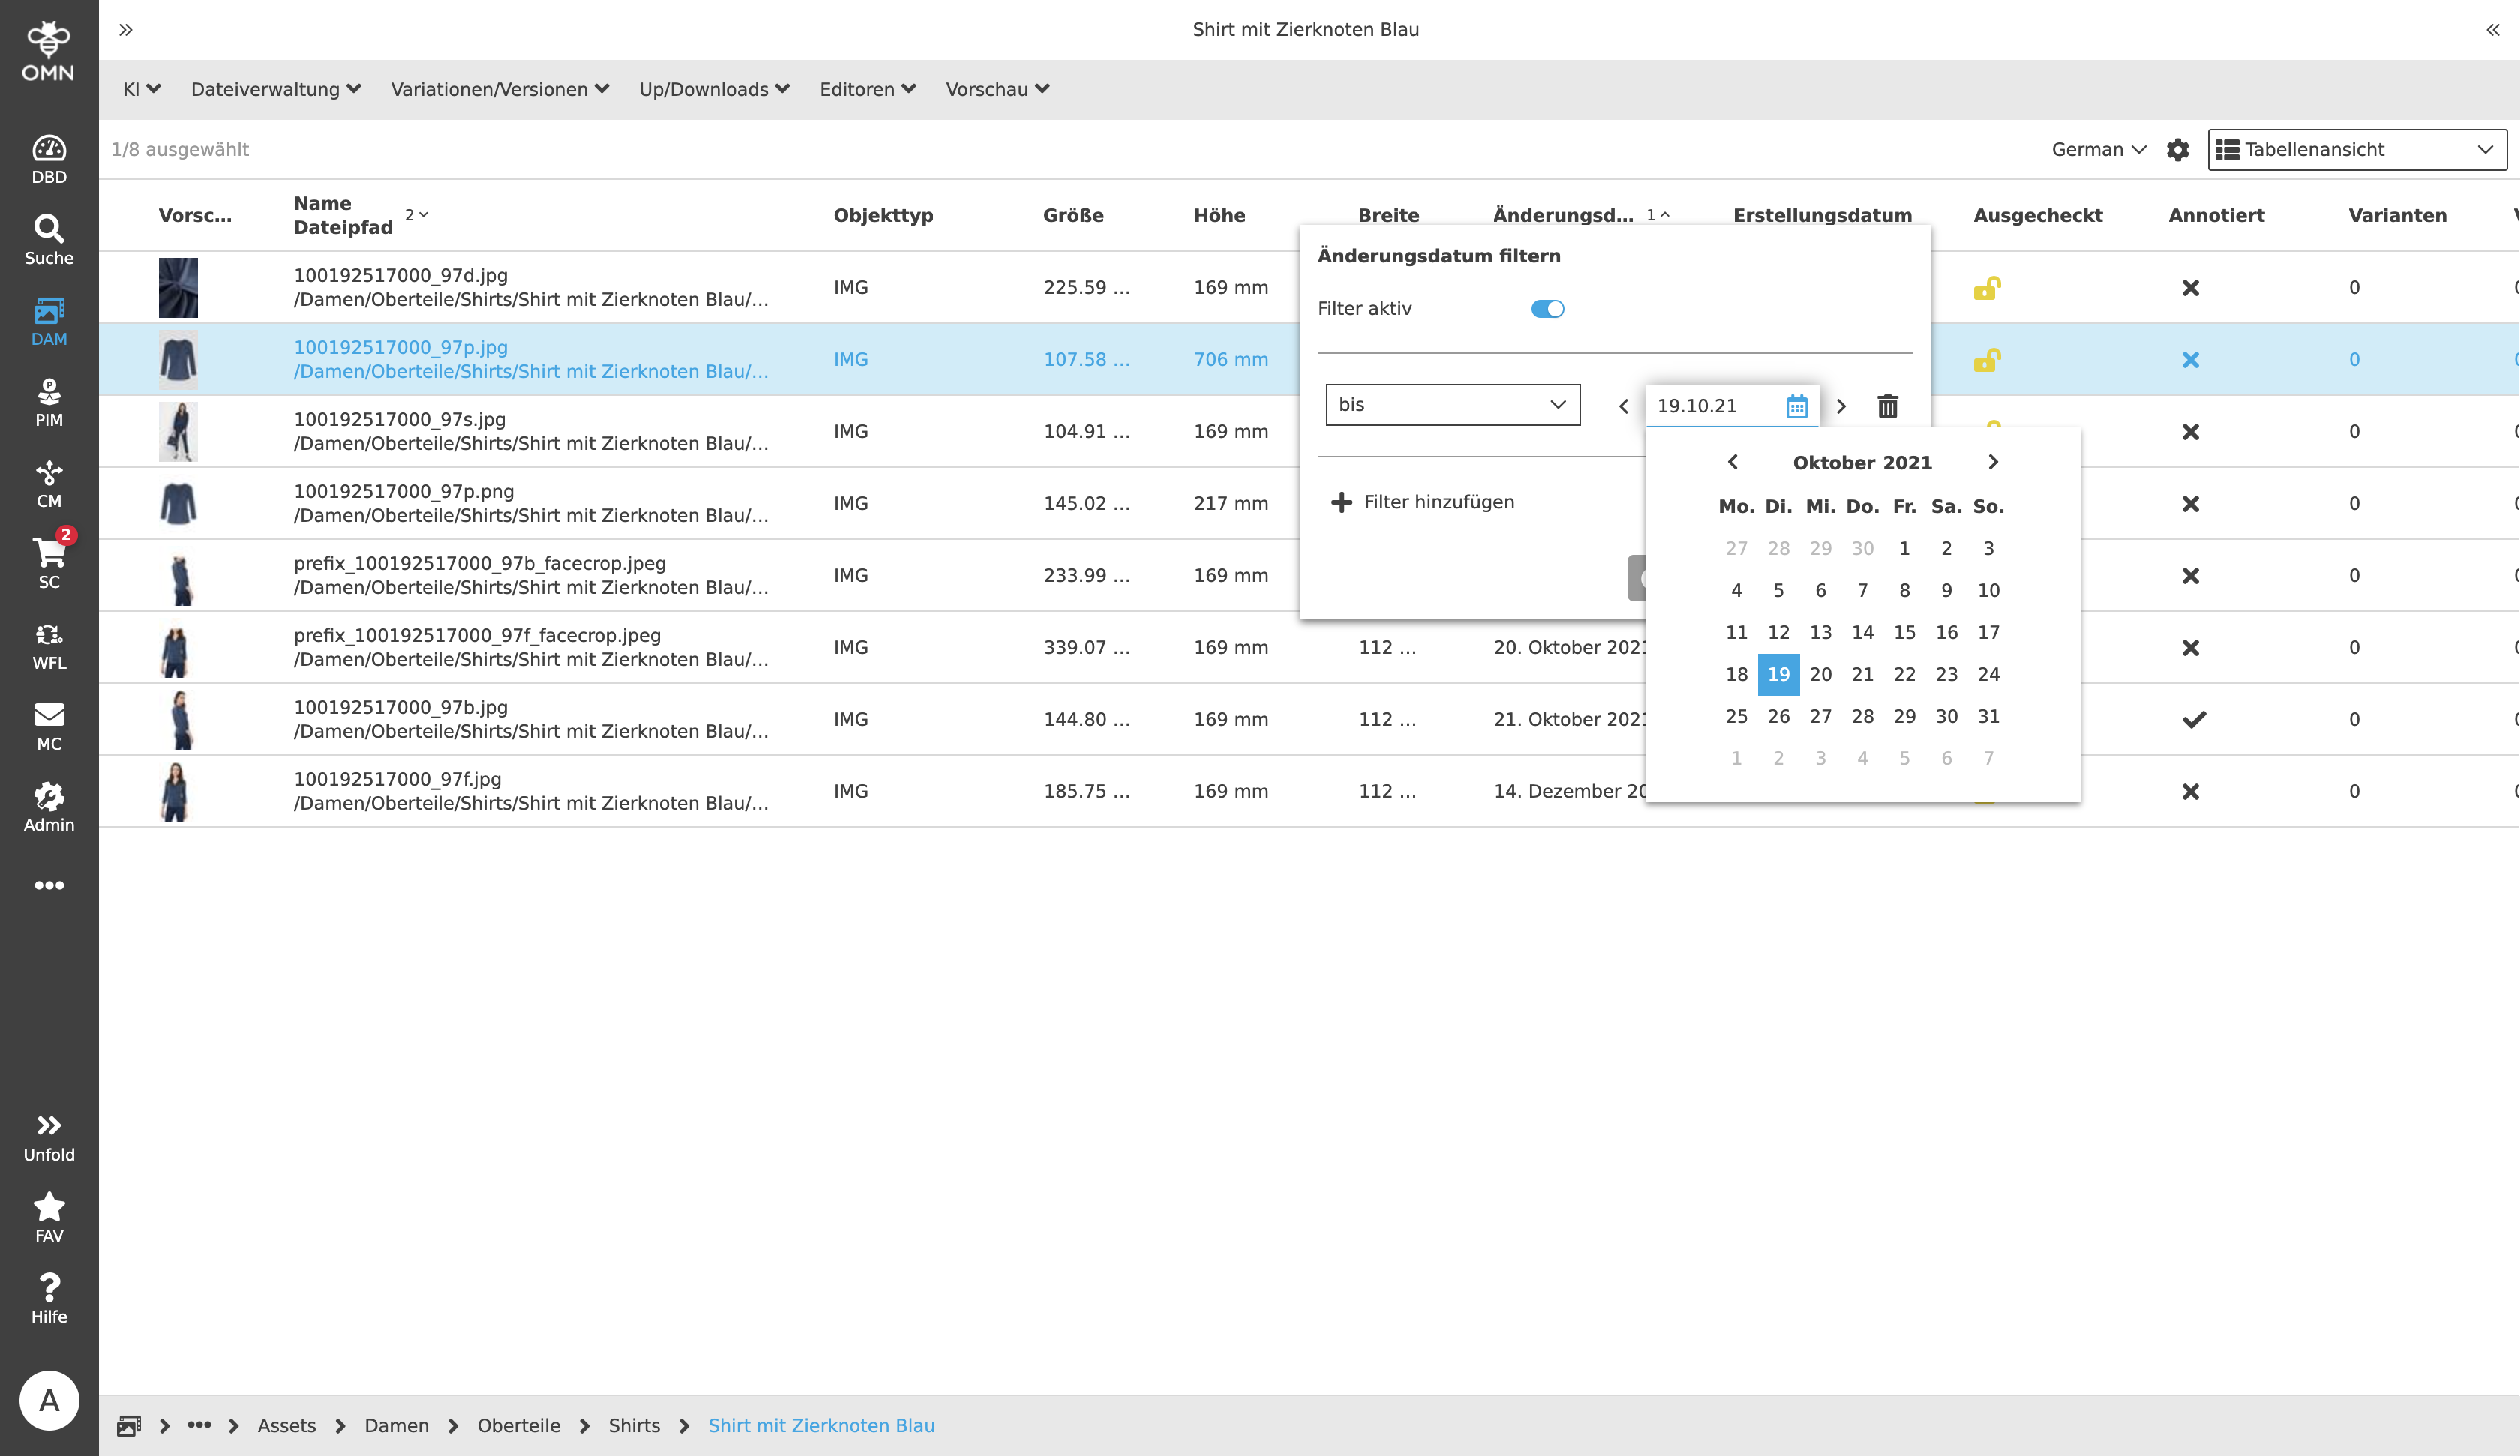The image size is (2520, 1456).
Task: Open the DAM module in sidebar
Action: coord(49,321)
